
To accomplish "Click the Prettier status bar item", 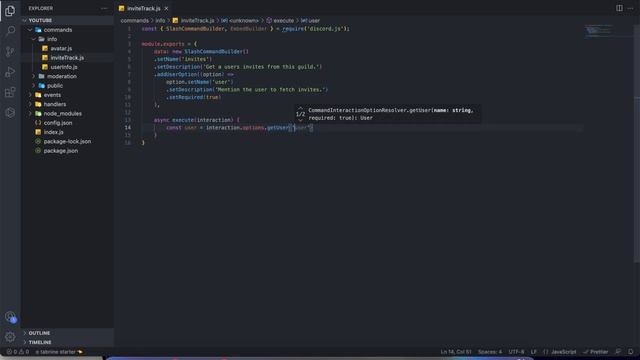I will coord(596,352).
